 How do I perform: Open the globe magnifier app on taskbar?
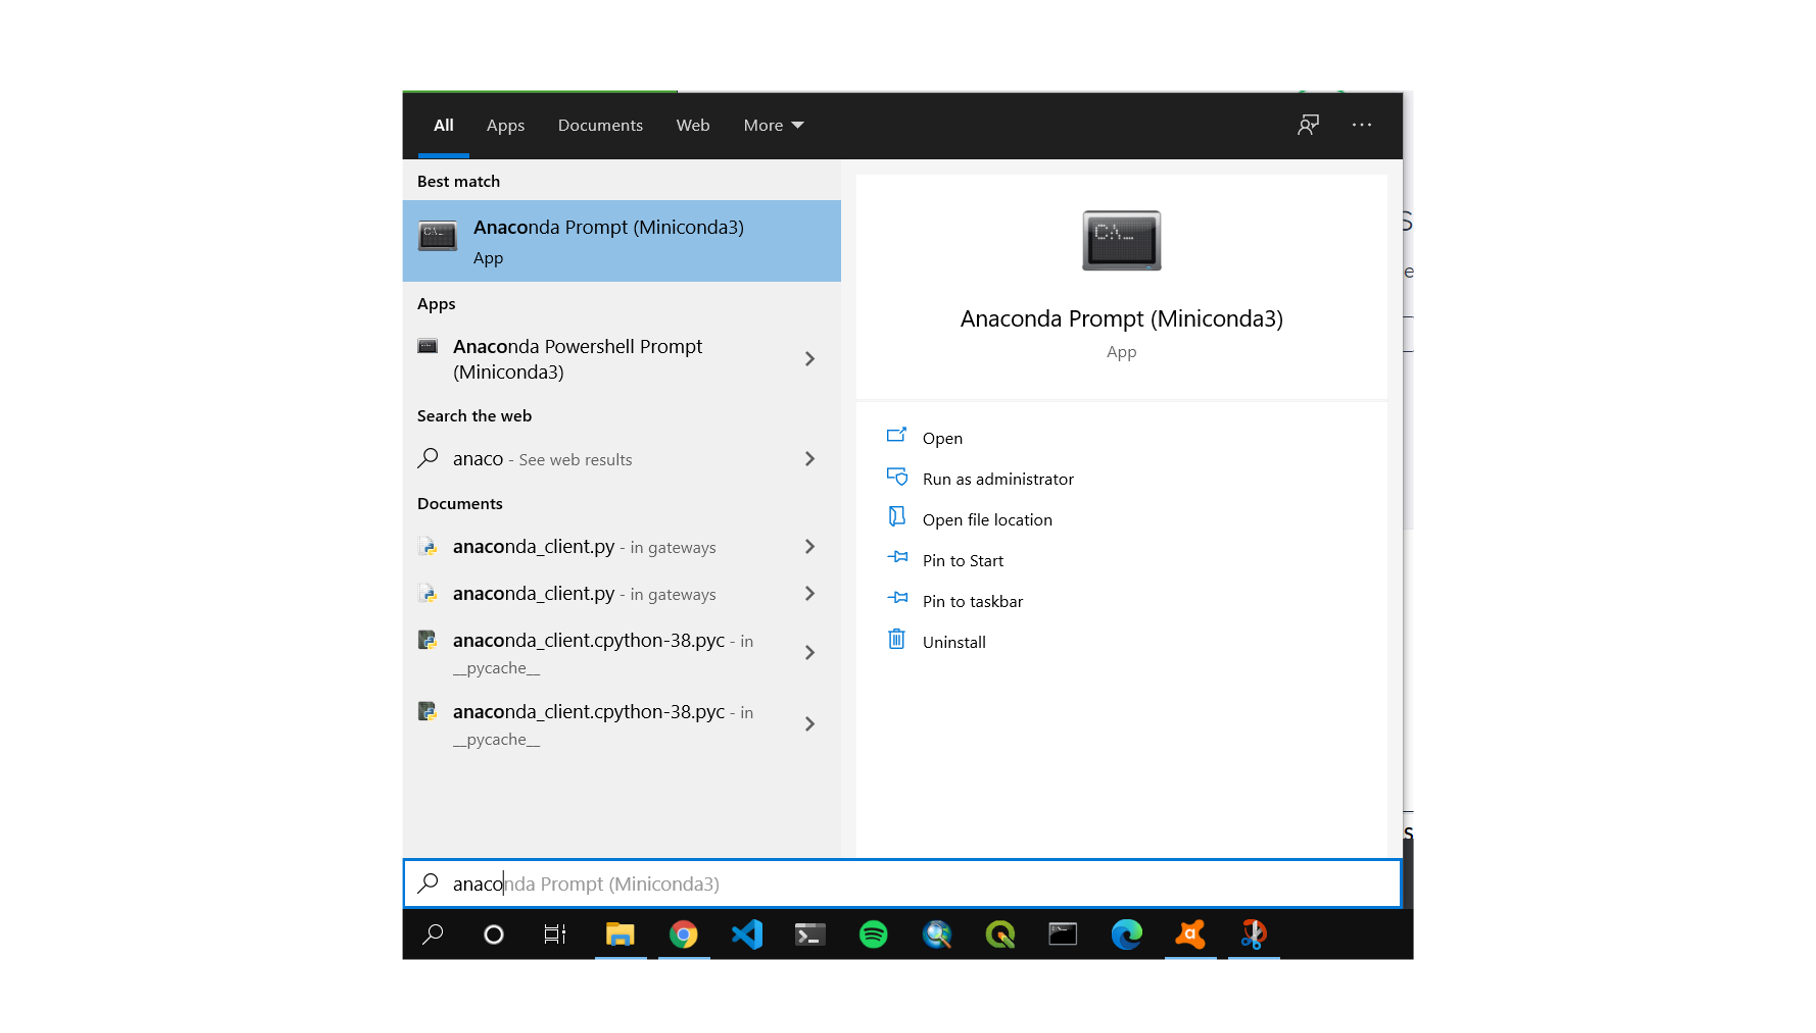pos(937,935)
